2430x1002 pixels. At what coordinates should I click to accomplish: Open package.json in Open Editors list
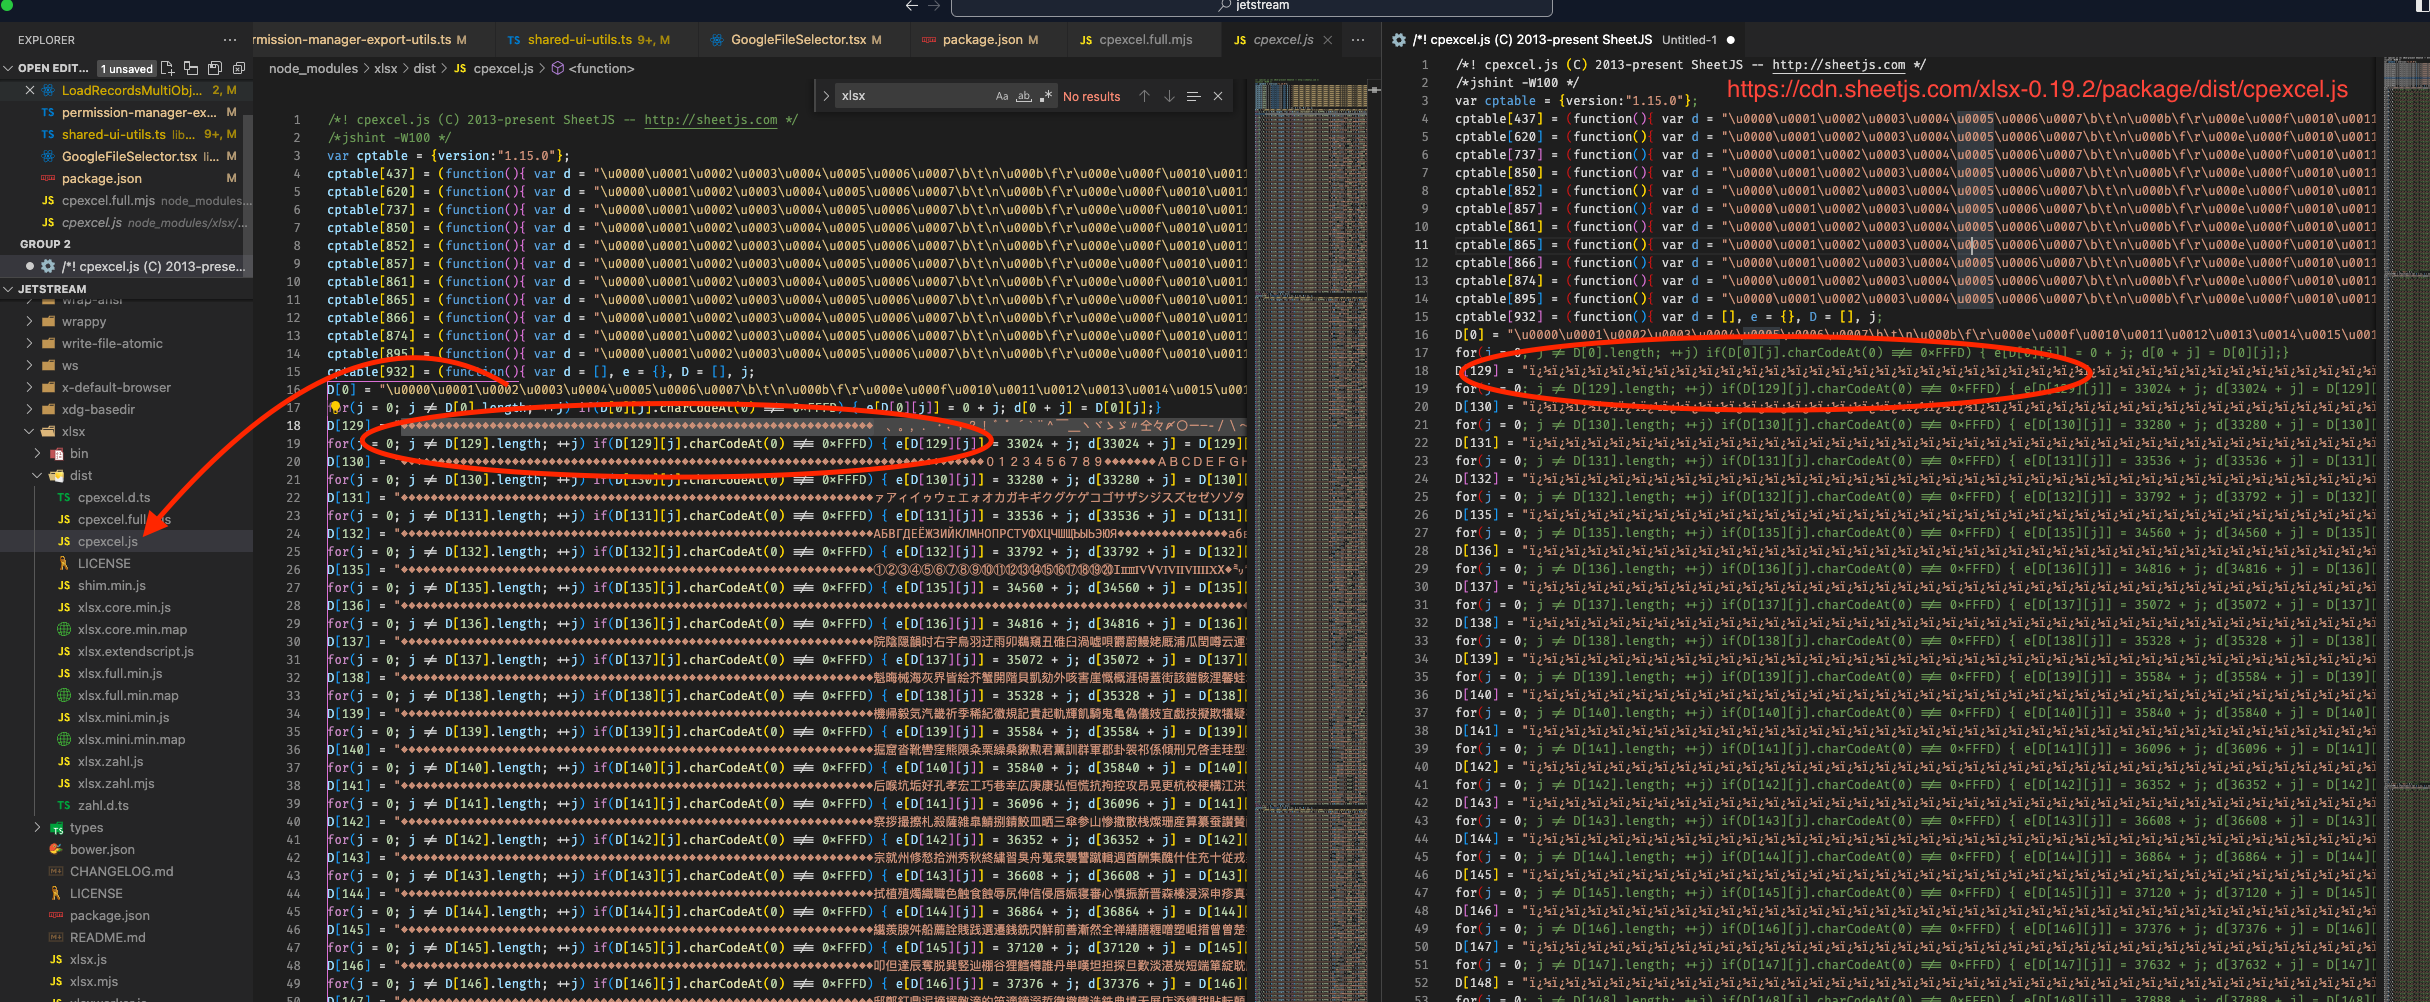click(126, 179)
